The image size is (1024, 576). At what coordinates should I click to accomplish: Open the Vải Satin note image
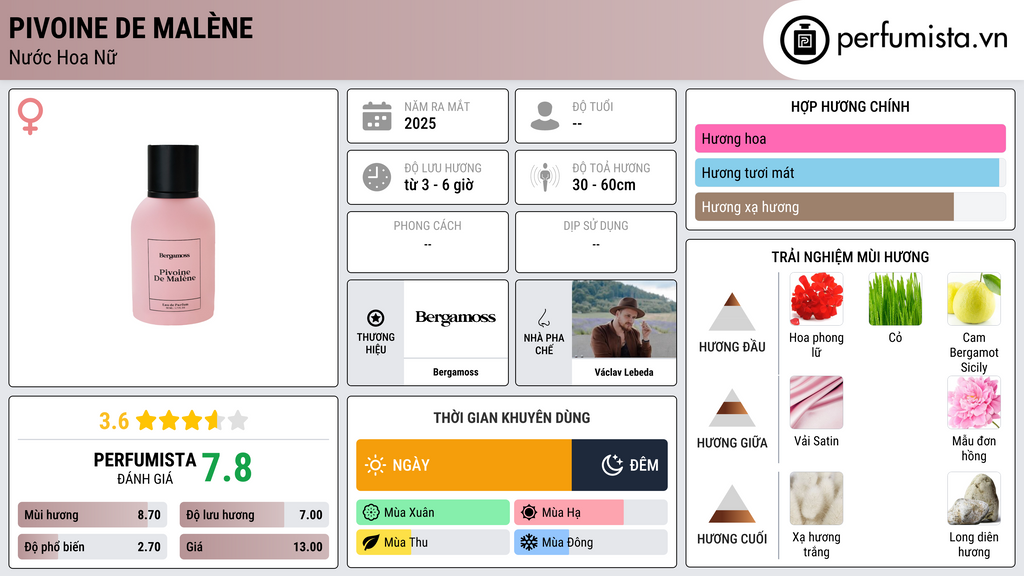(x=816, y=402)
